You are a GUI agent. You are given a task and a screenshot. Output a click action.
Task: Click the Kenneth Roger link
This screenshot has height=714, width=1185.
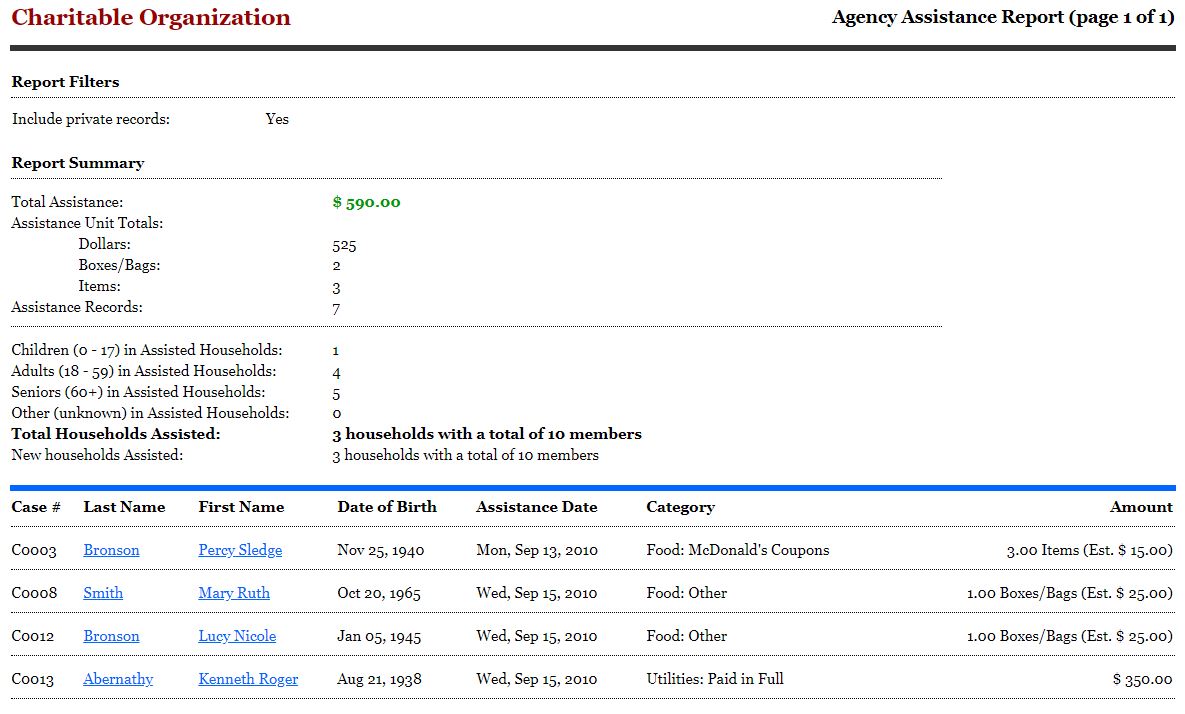coord(248,679)
